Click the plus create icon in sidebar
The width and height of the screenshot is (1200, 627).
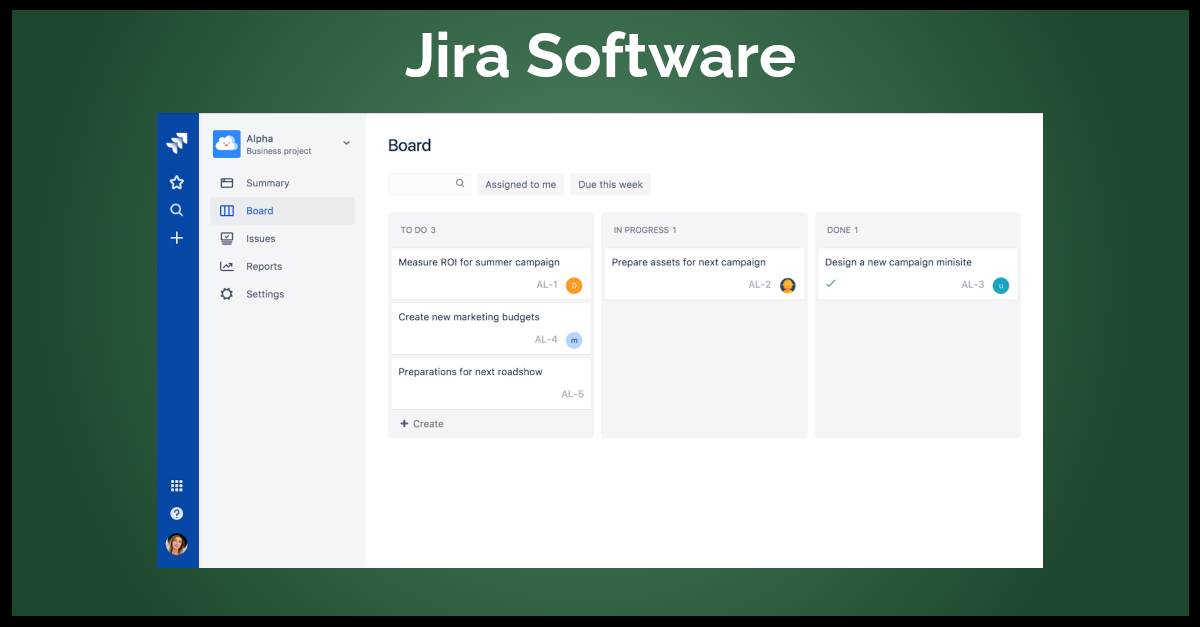coord(177,238)
